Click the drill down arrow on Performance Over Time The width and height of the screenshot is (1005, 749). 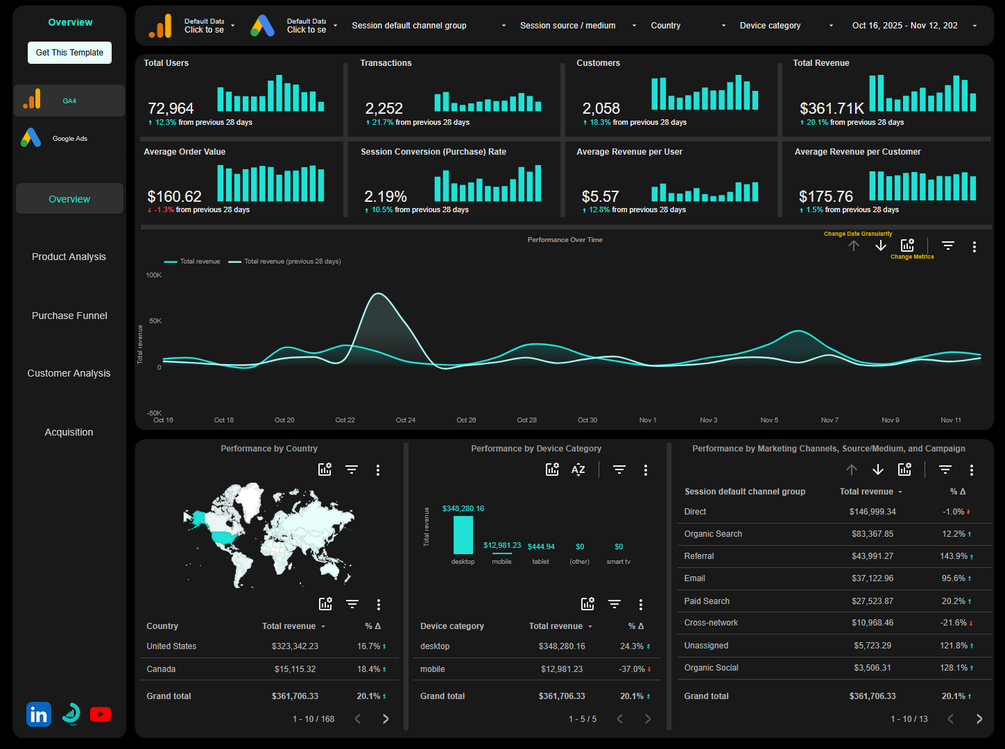click(x=881, y=245)
